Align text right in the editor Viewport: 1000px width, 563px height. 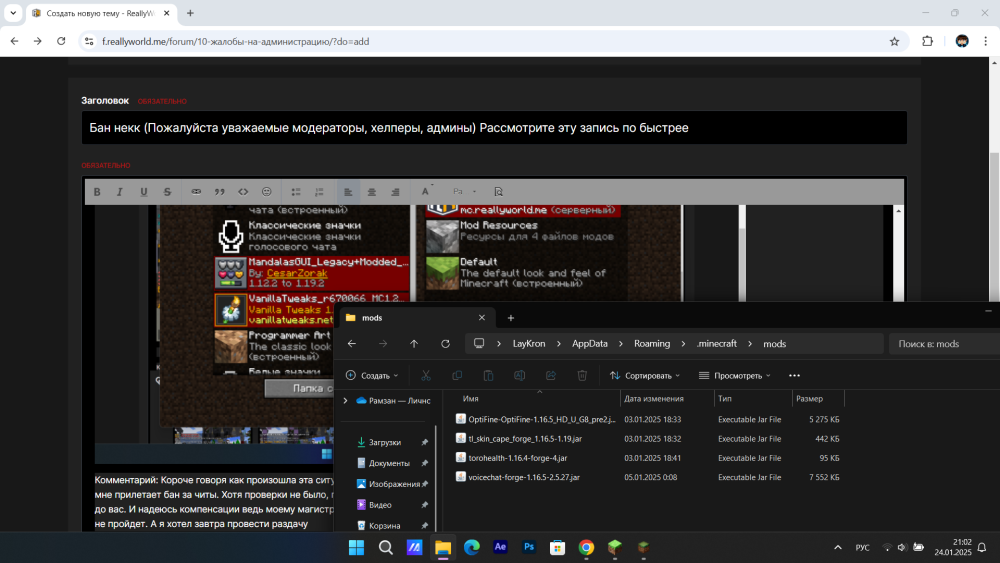(x=395, y=192)
